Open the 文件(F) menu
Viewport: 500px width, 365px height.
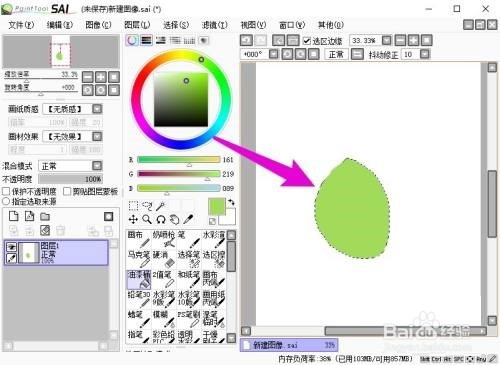click(x=21, y=25)
